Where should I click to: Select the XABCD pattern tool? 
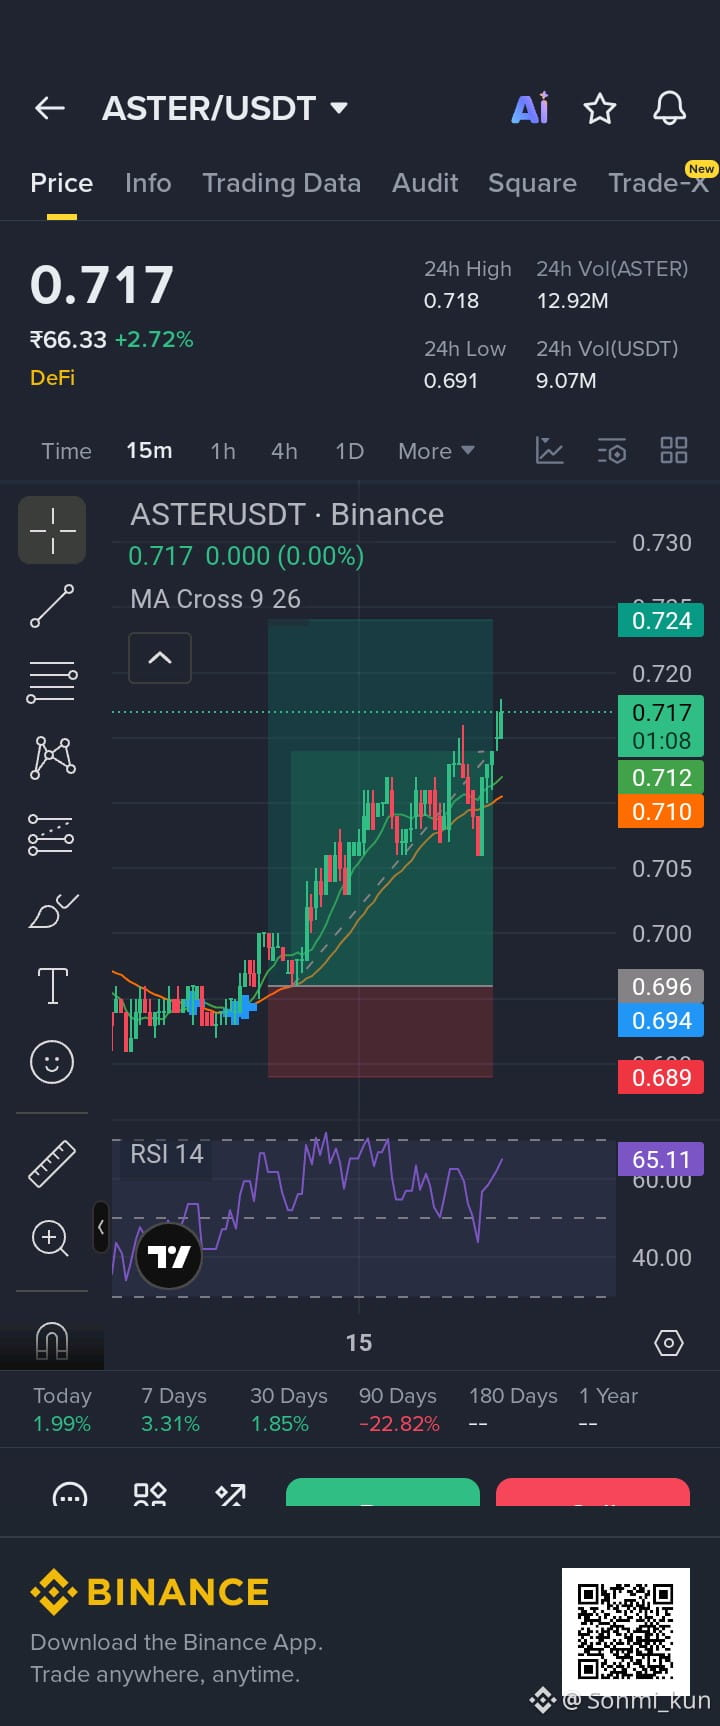coord(52,757)
